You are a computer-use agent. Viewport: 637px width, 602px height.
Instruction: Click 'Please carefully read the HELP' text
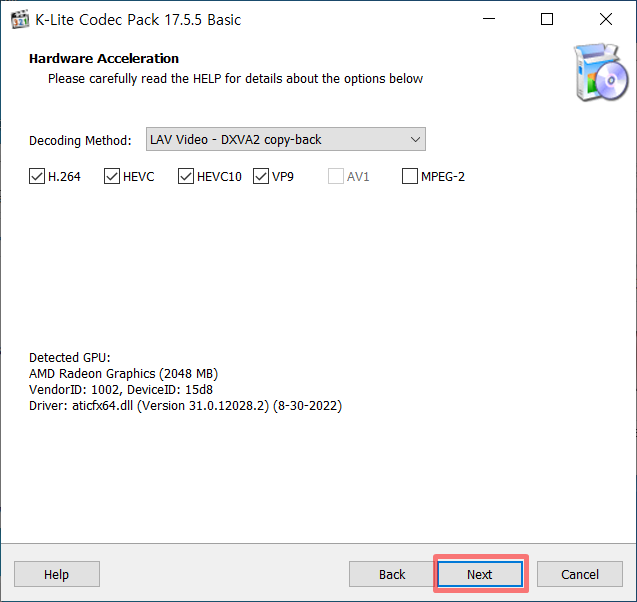(x=235, y=79)
